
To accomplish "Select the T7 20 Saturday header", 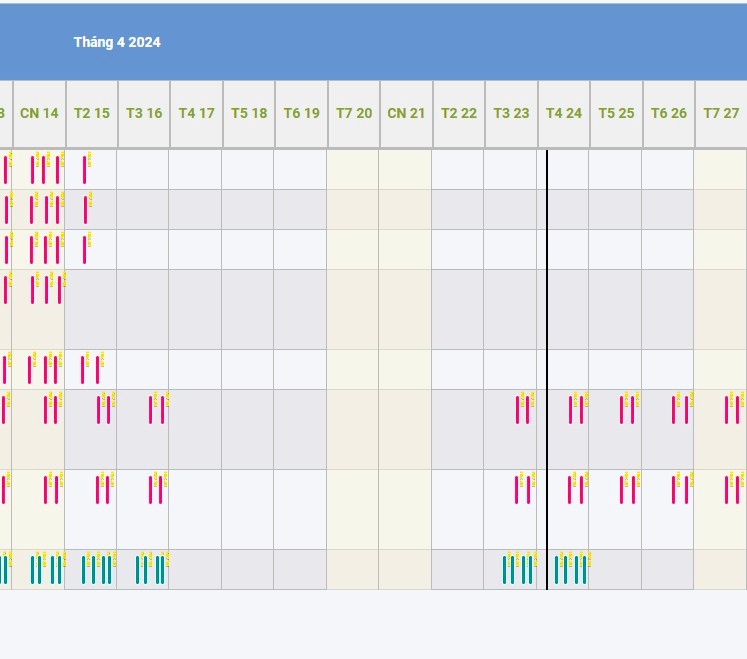I will (x=354, y=113).
